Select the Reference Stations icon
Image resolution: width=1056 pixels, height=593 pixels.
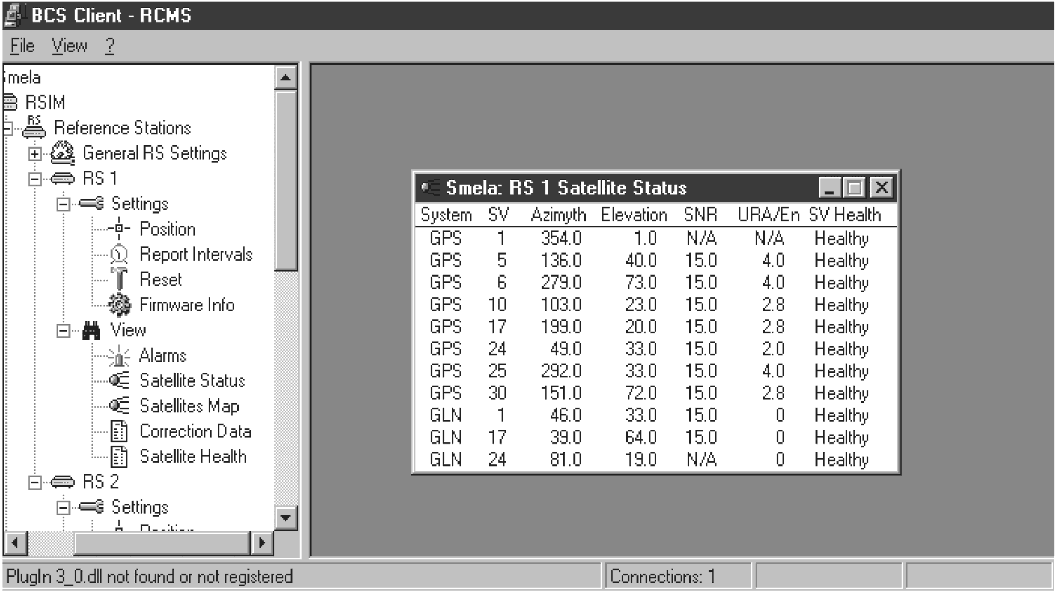click(34, 127)
